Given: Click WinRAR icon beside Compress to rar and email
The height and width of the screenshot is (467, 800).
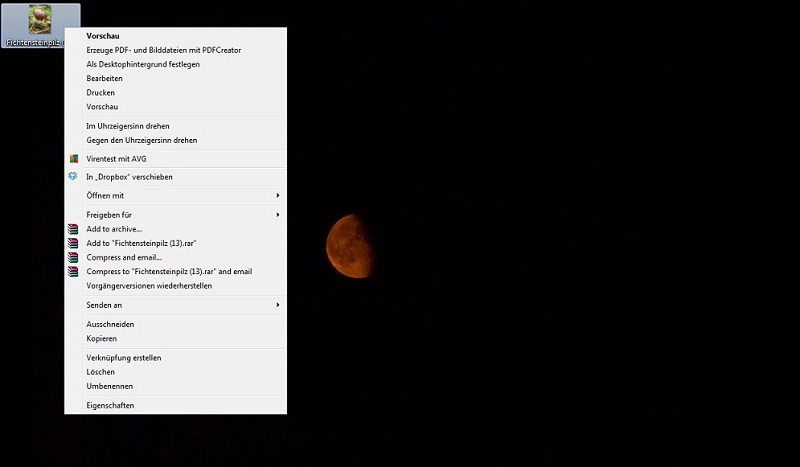Looking at the screenshot, I should pyautogui.click(x=73, y=271).
